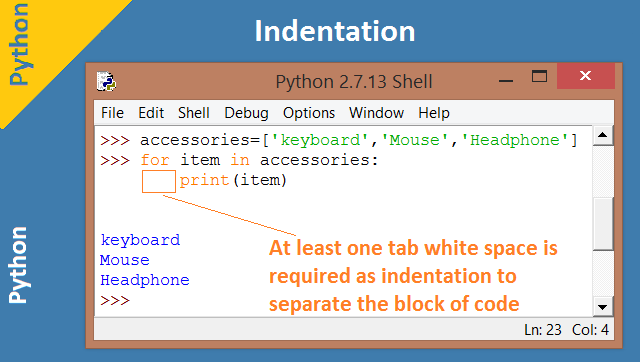The height and width of the screenshot is (362, 640).
Task: Click the 'Ln: 23' status bar entry
Action: click(543, 330)
